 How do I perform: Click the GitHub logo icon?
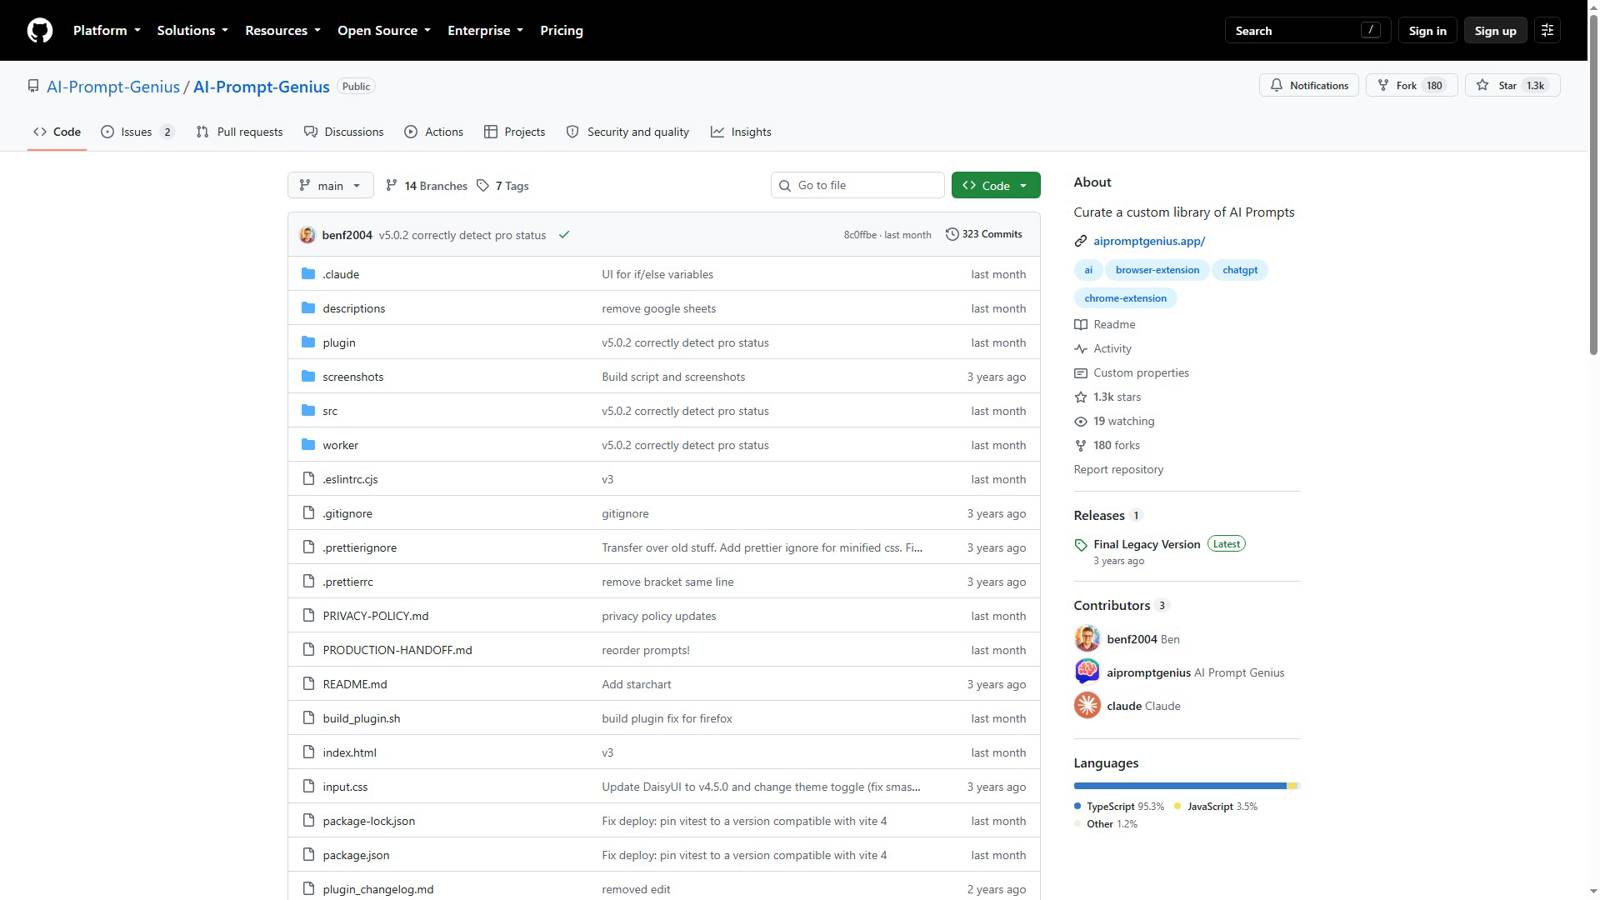tap(40, 30)
